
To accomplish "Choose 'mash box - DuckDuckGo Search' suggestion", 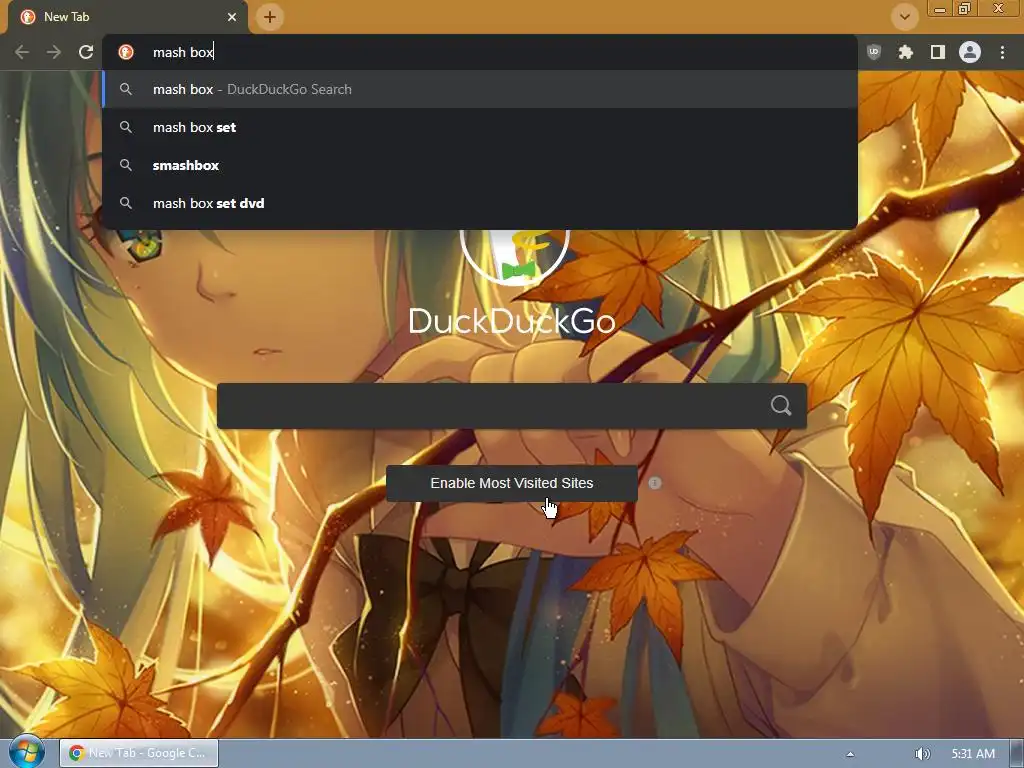I will tap(480, 89).
